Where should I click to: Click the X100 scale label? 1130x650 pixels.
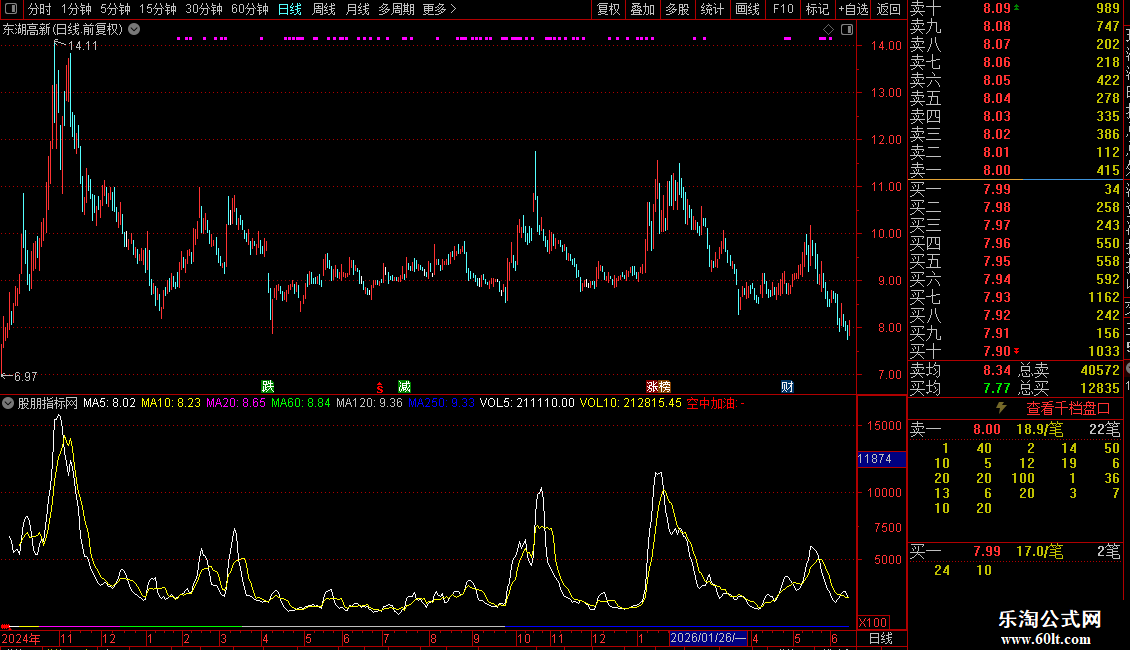(x=873, y=623)
